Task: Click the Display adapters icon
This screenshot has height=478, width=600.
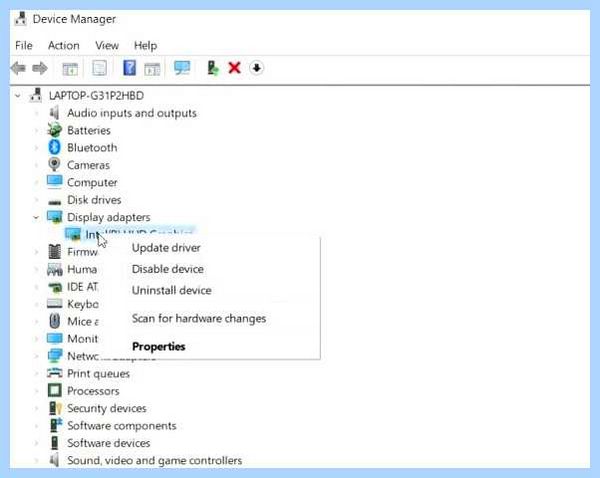Action: pos(54,217)
